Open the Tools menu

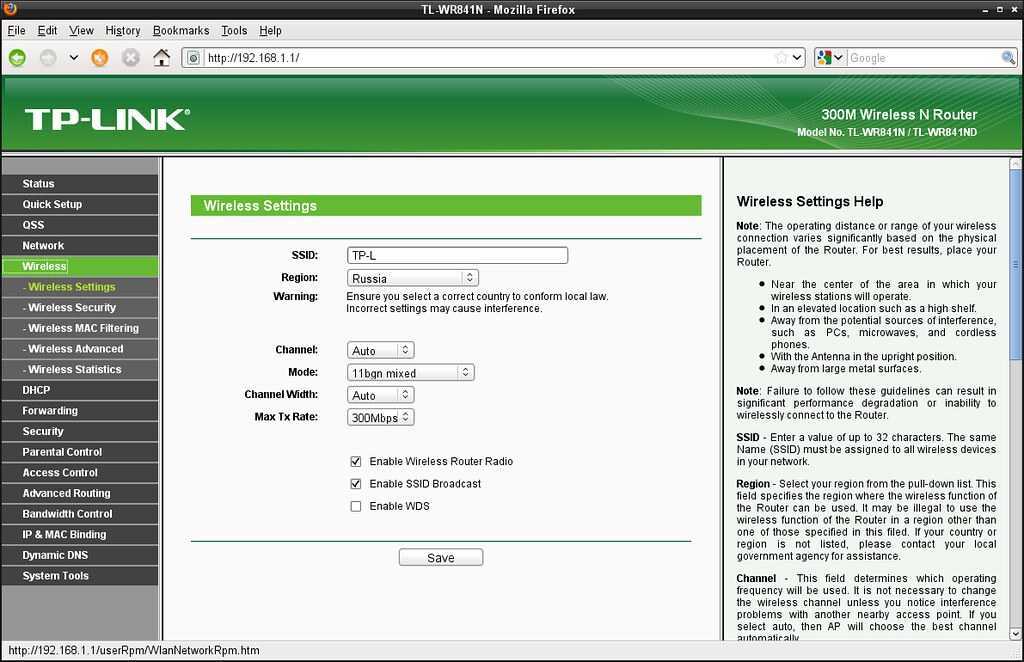(234, 31)
